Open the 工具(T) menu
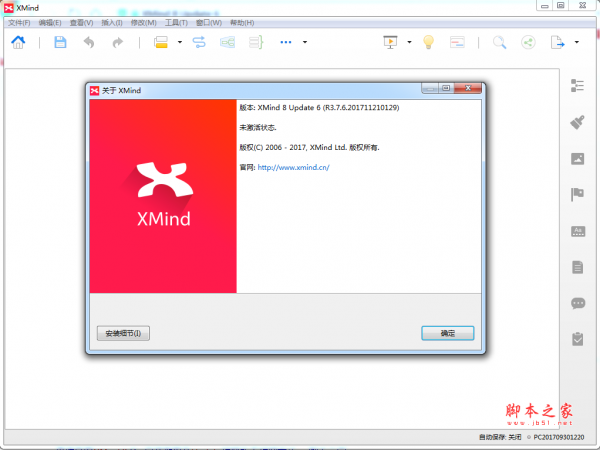This screenshot has height=450, width=600. [x=176, y=23]
